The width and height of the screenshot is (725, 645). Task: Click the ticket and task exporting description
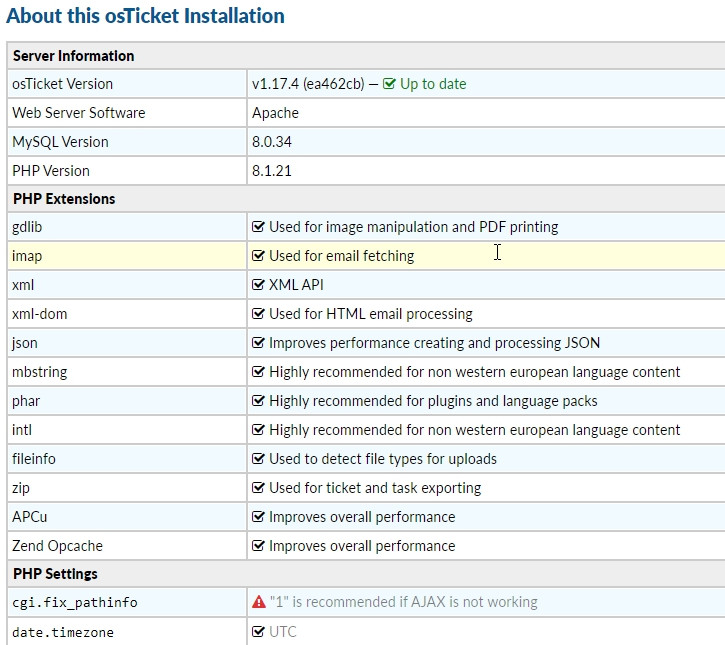tap(375, 488)
